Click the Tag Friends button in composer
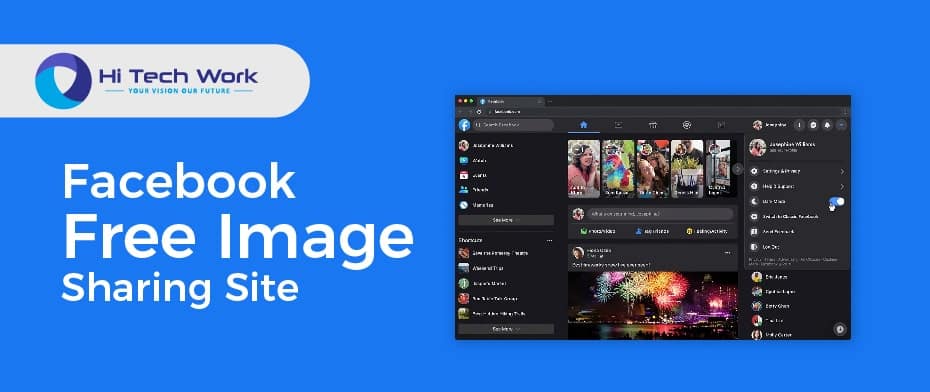Viewport: 930px width, 392px height. point(652,231)
